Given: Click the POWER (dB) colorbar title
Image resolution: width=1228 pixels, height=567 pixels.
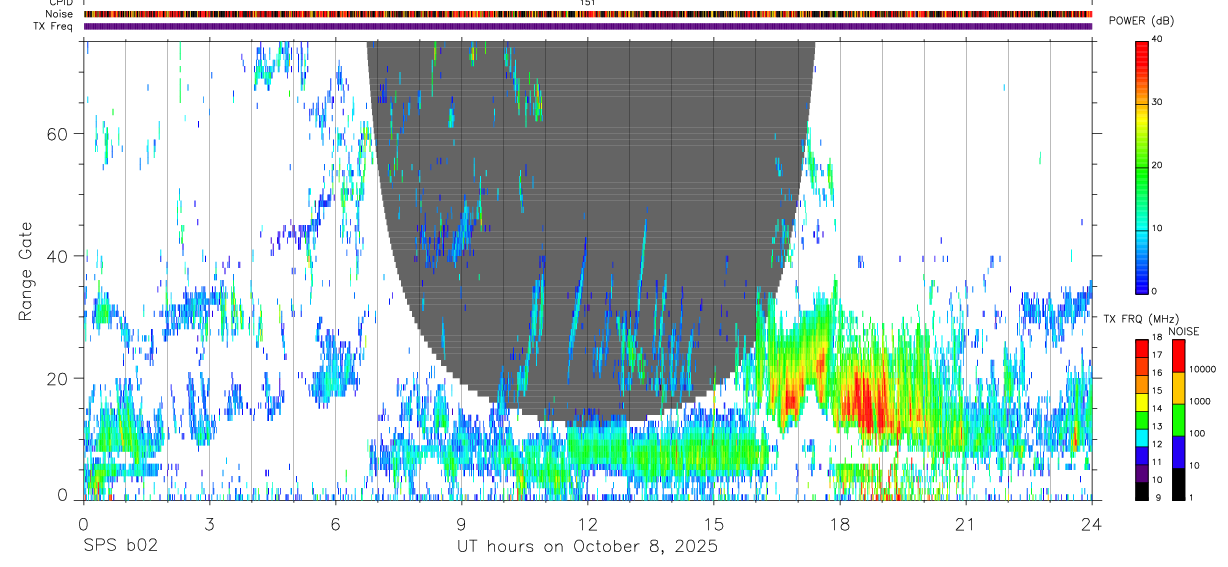Looking at the screenshot, I should (x=1141, y=21).
